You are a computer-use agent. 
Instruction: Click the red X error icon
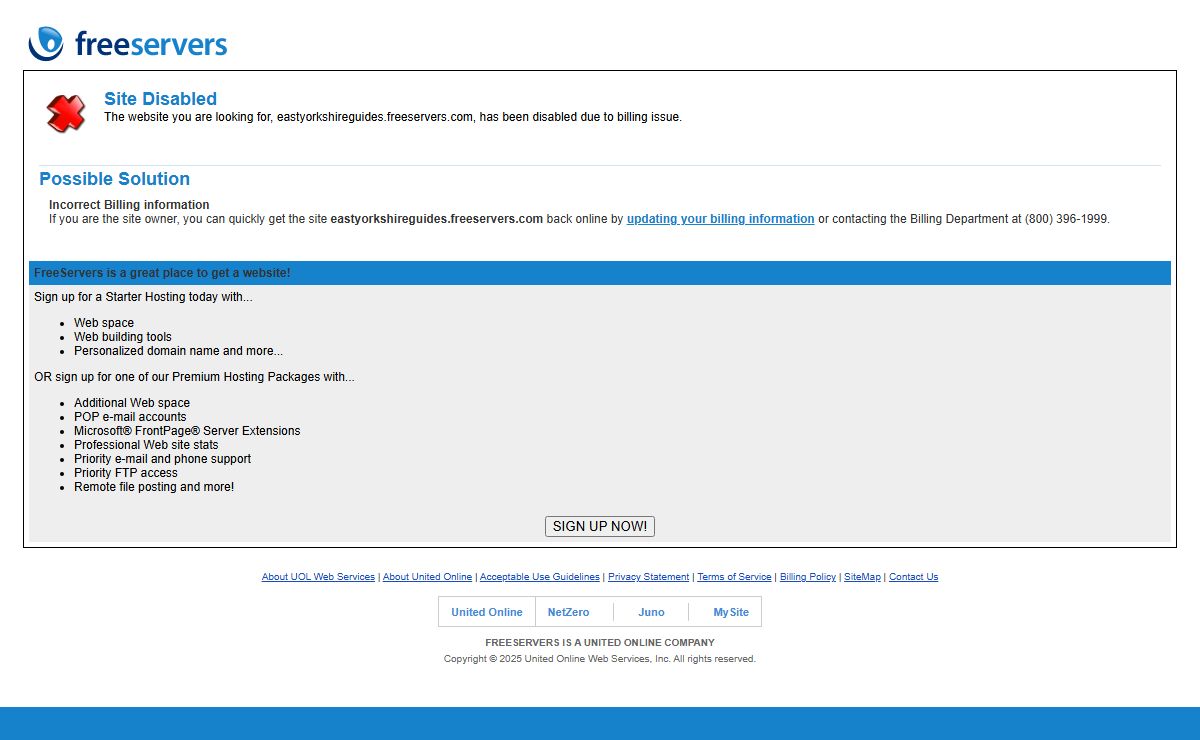[66, 113]
